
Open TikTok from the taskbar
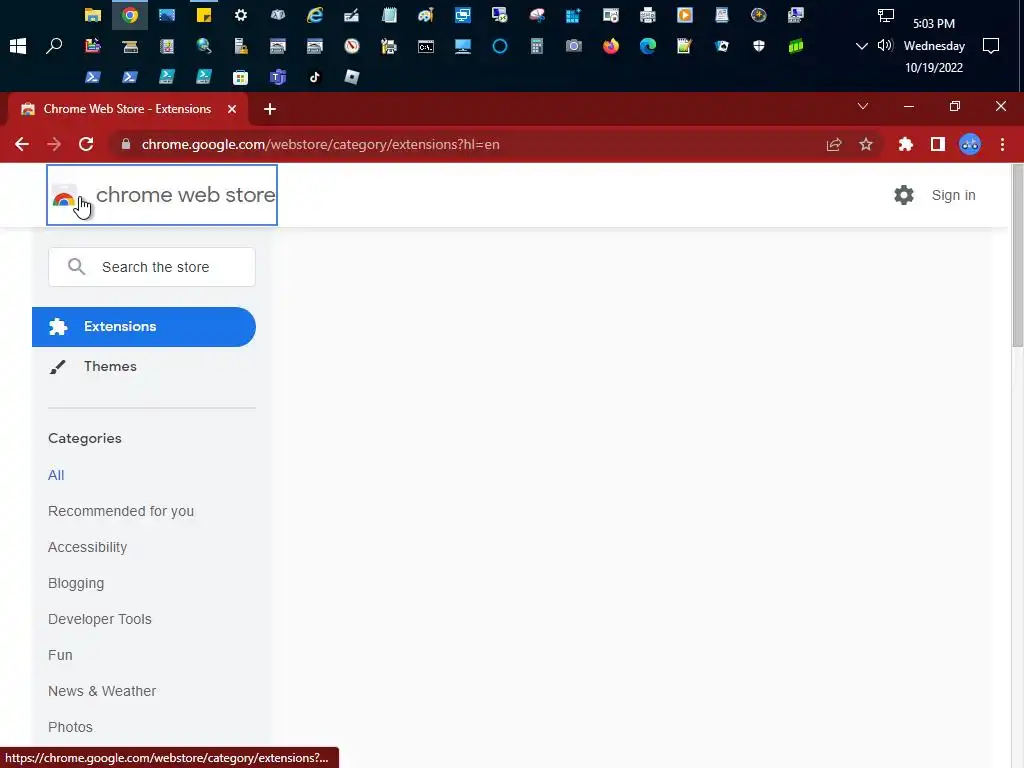point(315,77)
